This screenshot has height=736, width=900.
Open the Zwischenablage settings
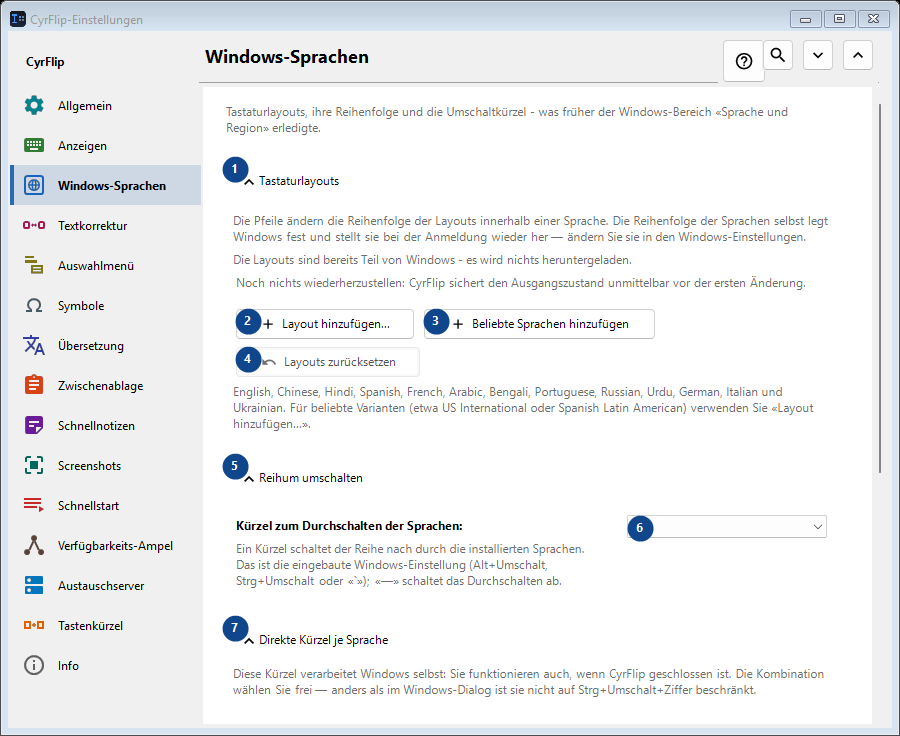pyautogui.click(x=106, y=385)
